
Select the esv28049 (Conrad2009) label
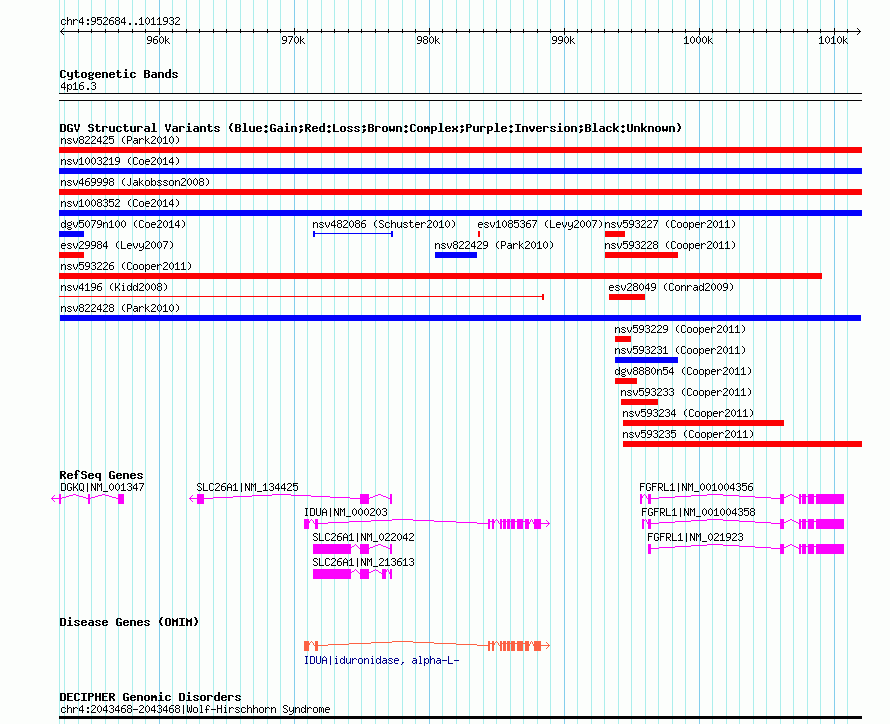point(671,287)
